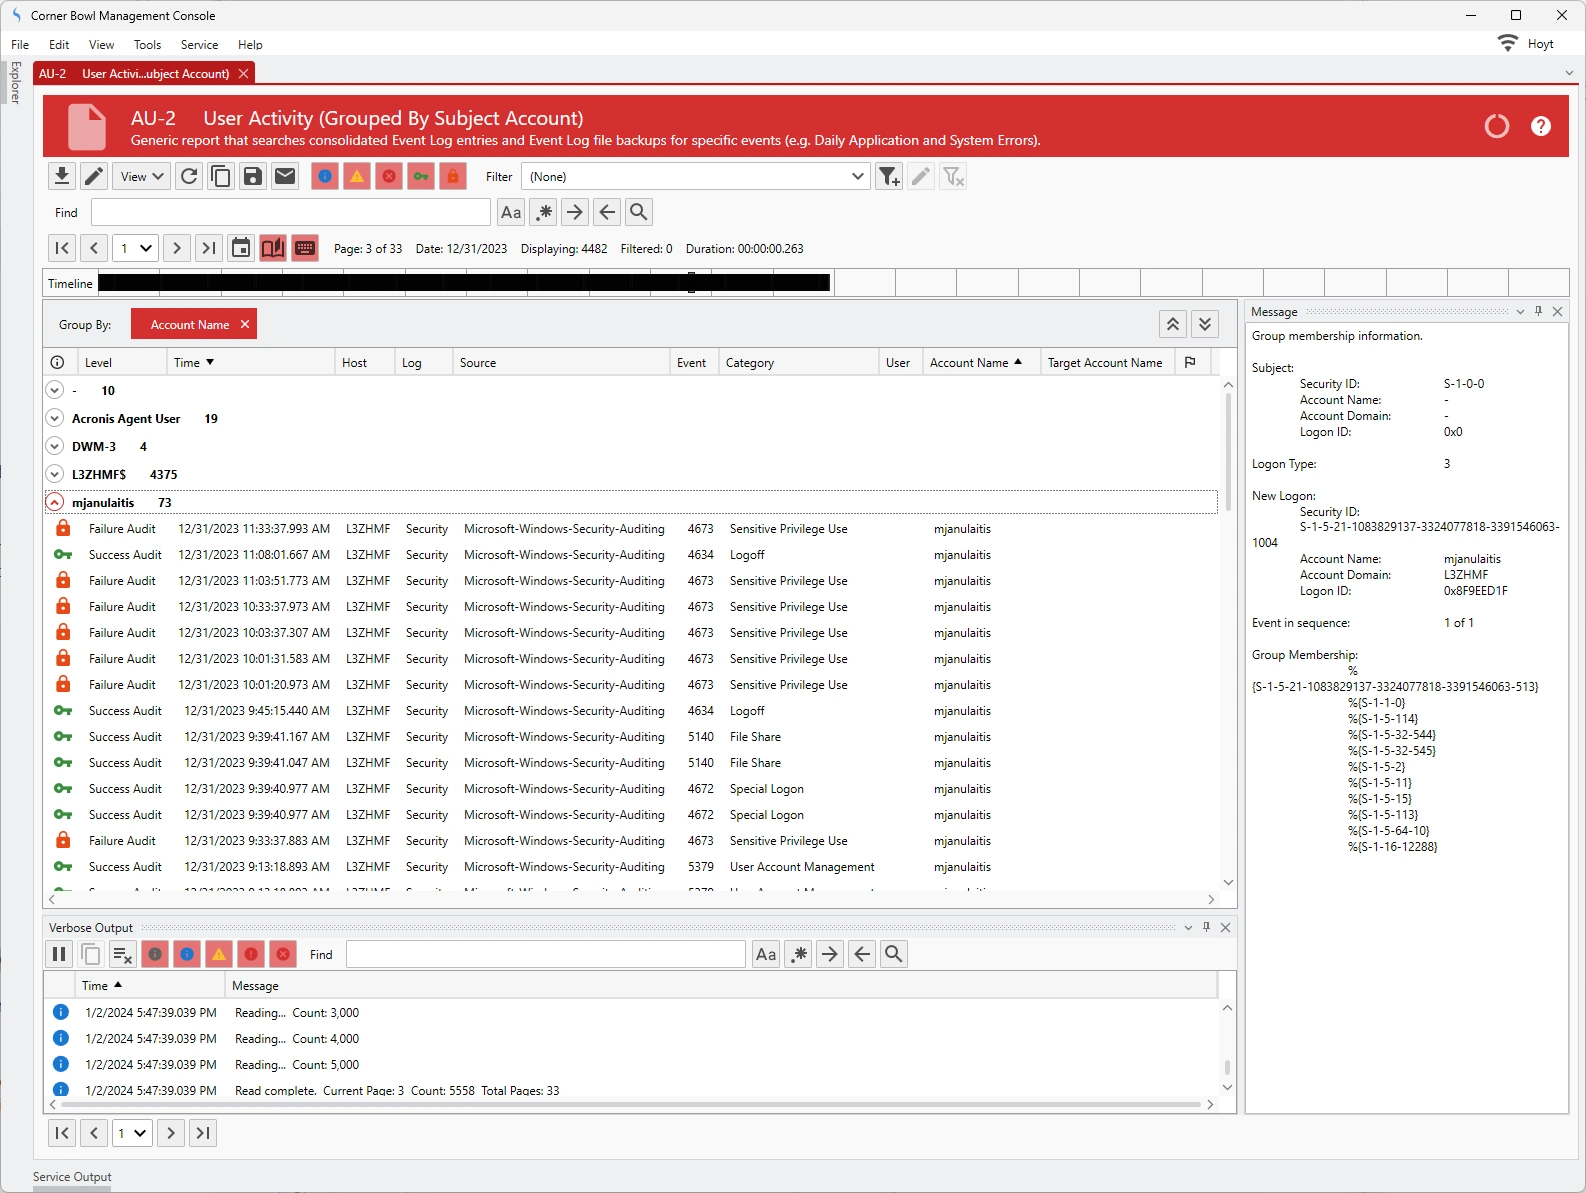Click the refresh report icon
The image size is (1586, 1193).
[x=189, y=177]
